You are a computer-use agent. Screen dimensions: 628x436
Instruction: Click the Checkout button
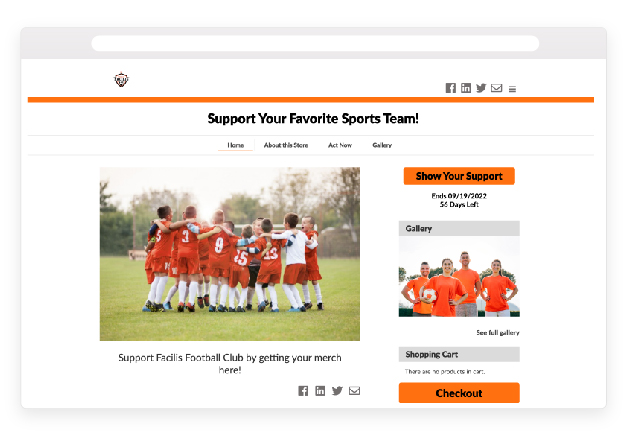pyautogui.click(x=459, y=393)
